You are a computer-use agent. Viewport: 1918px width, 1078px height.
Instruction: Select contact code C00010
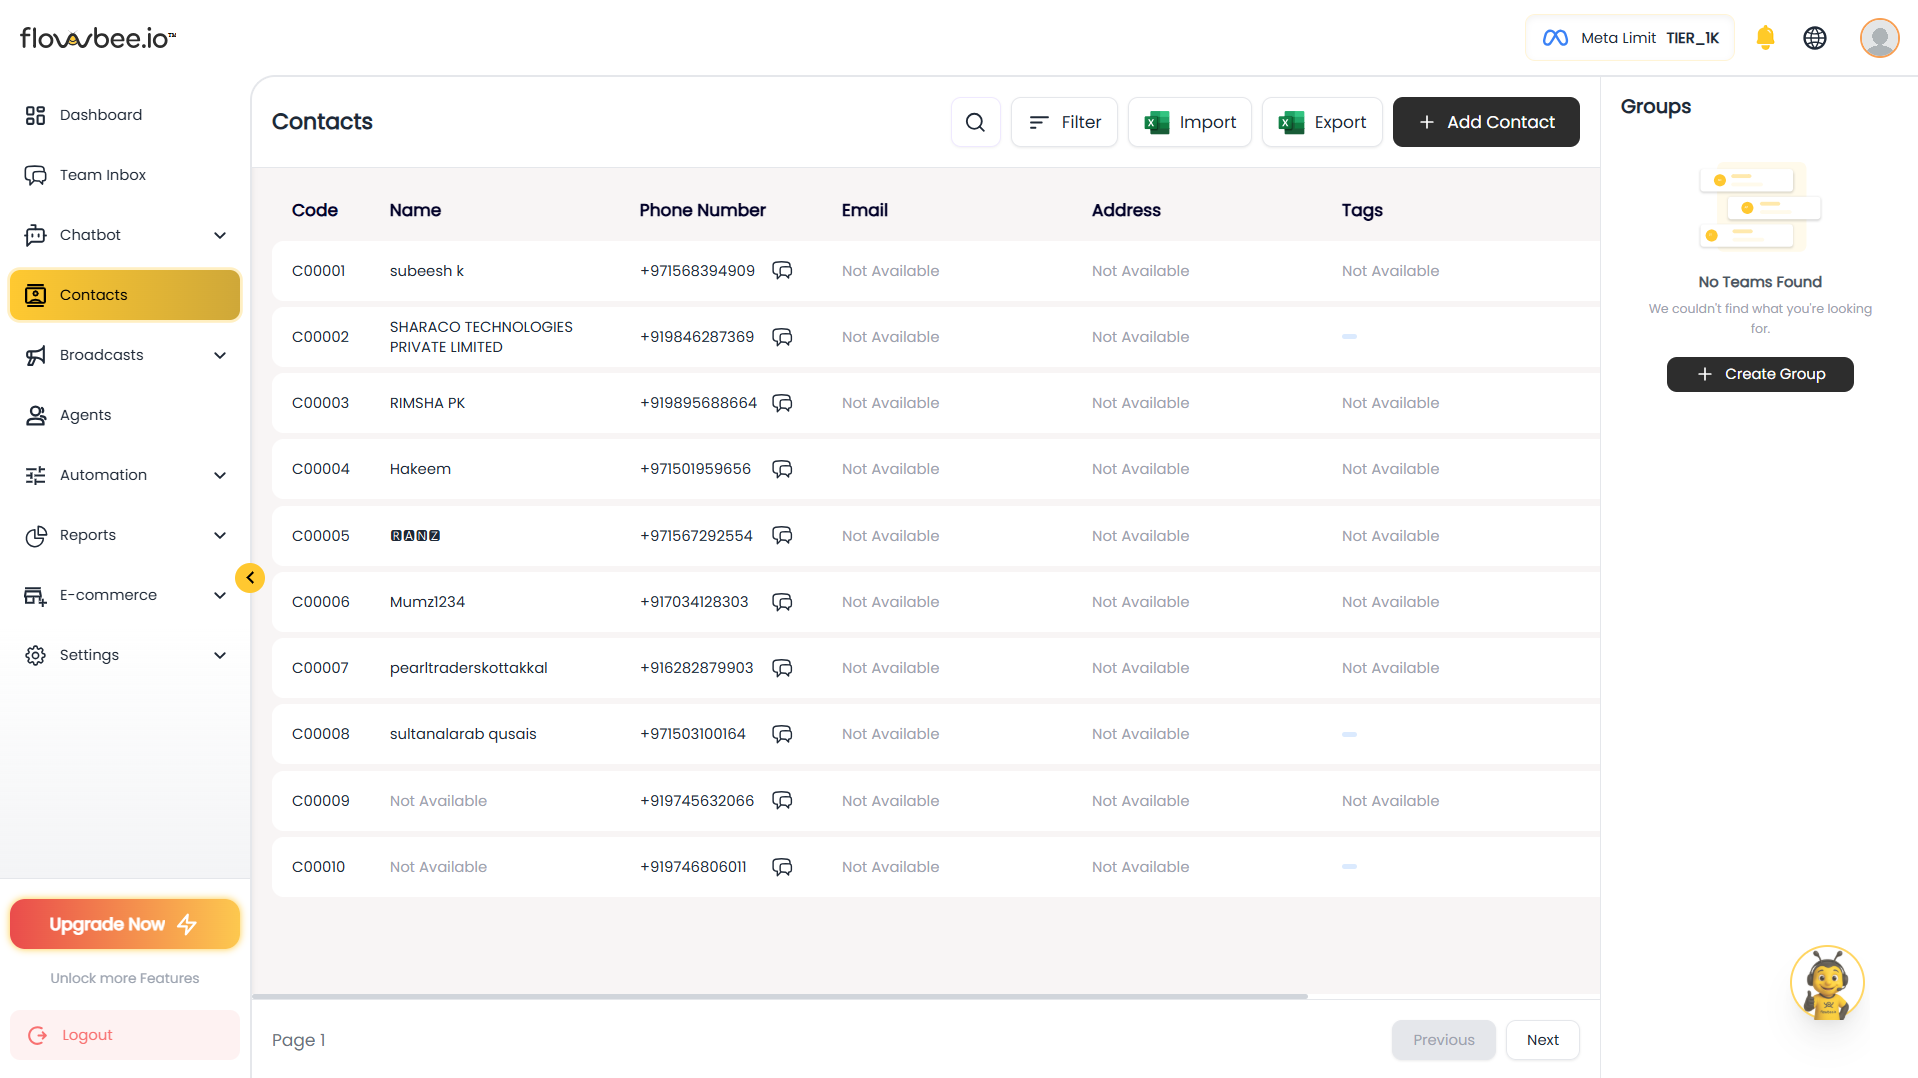click(x=318, y=867)
